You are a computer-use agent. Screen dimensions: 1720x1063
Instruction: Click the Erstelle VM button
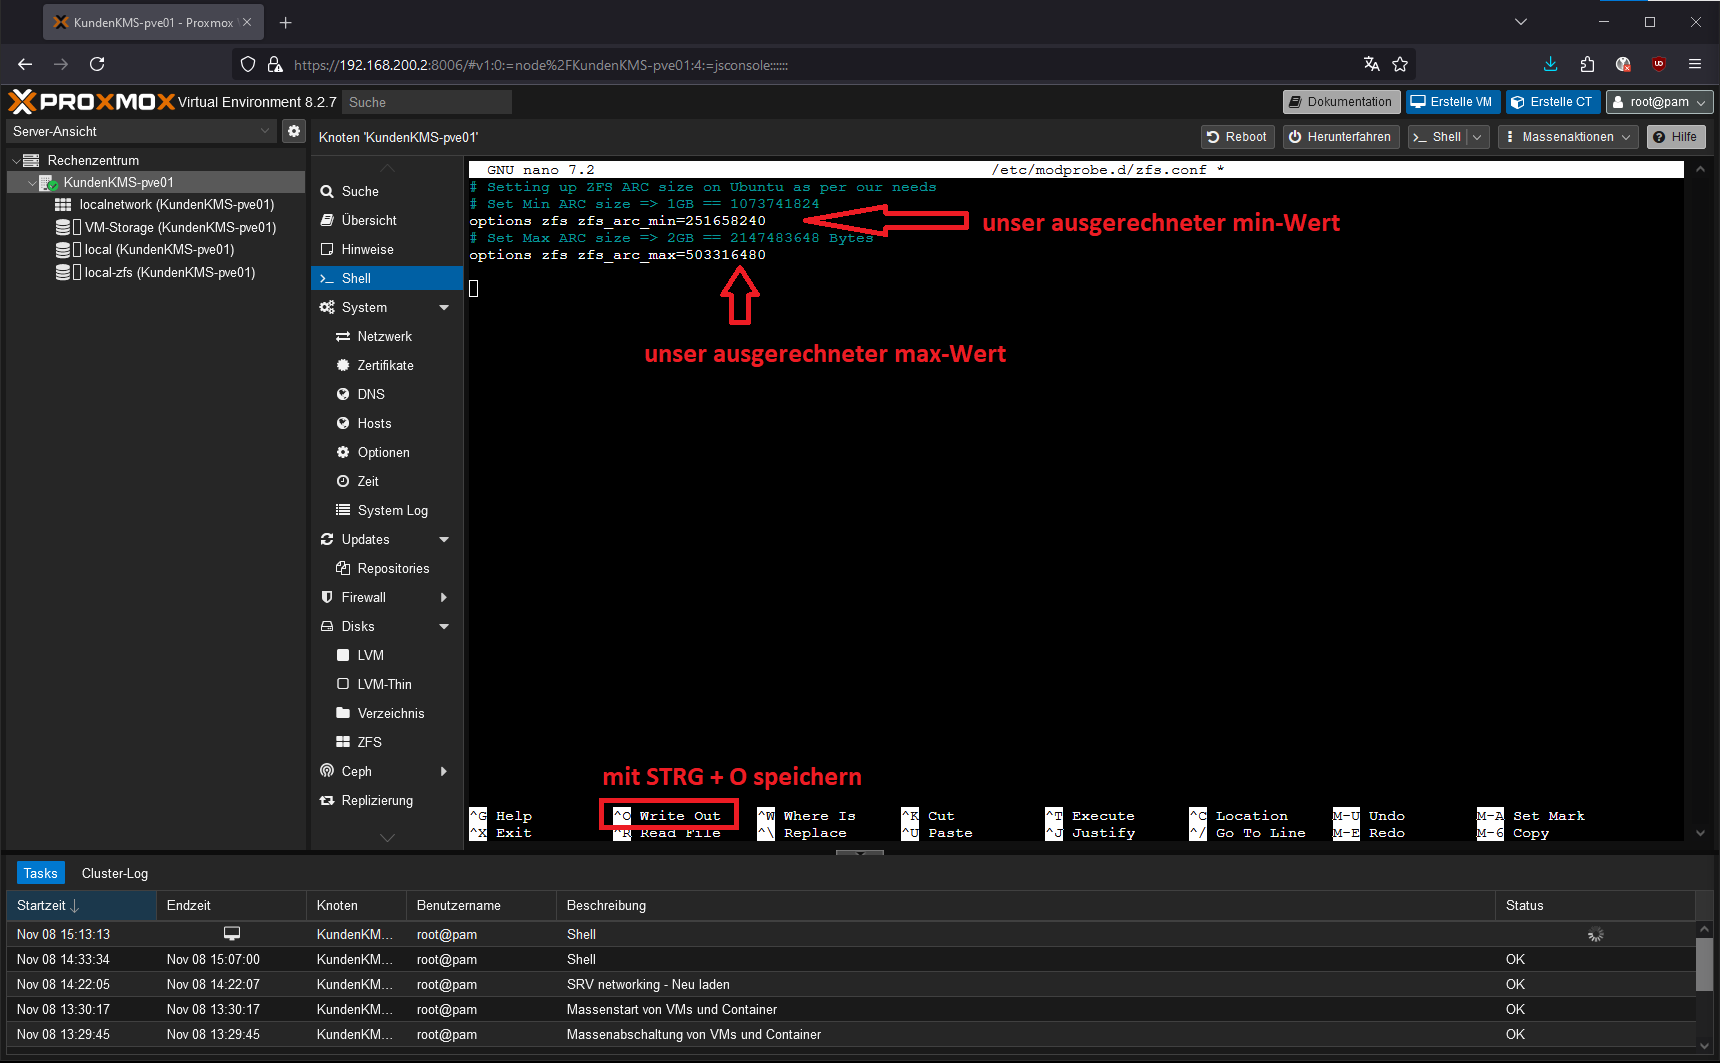[x=1451, y=102]
